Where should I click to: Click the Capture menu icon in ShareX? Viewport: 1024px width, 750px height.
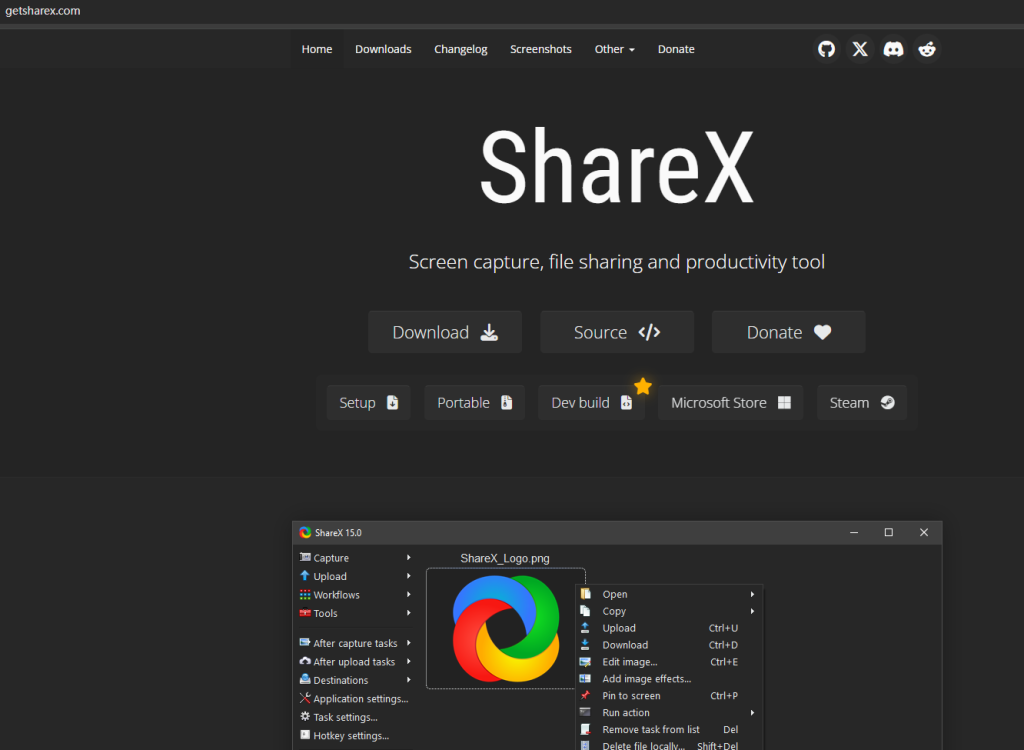(x=305, y=557)
